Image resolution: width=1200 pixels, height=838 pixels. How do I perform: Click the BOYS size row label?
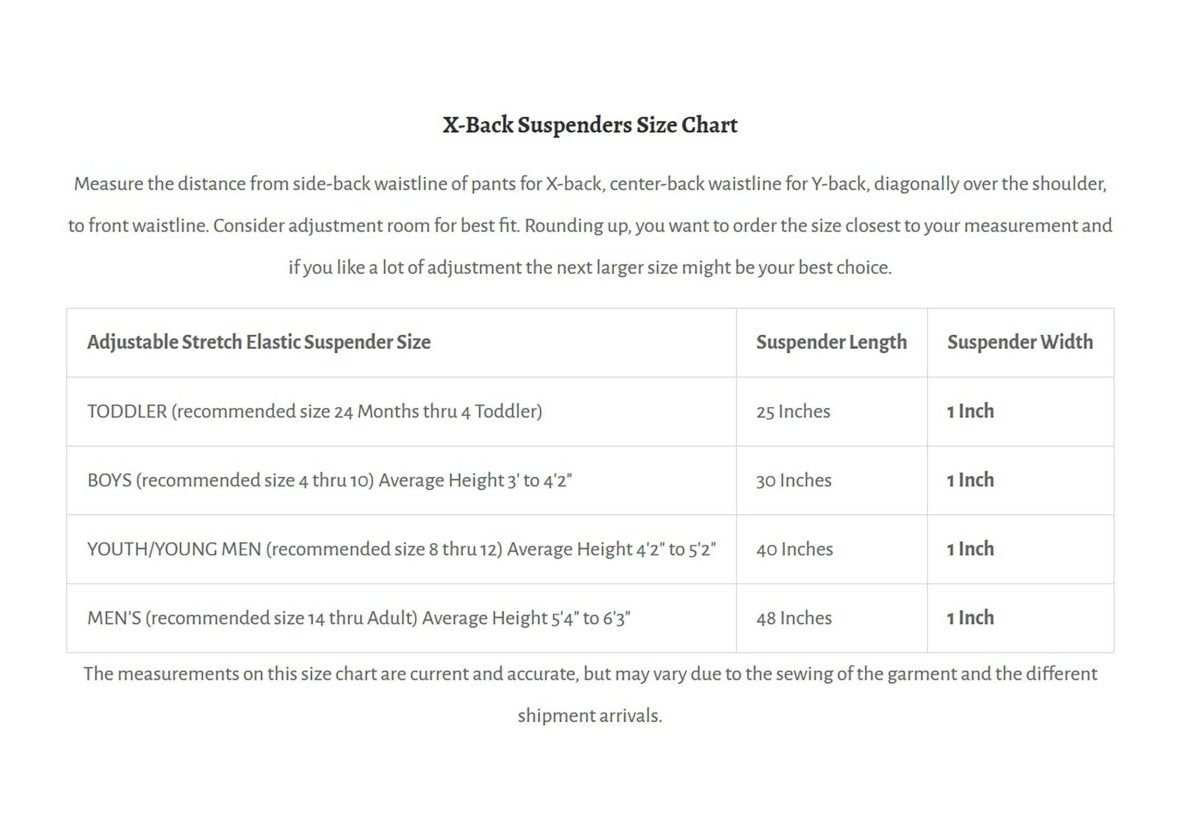click(329, 480)
